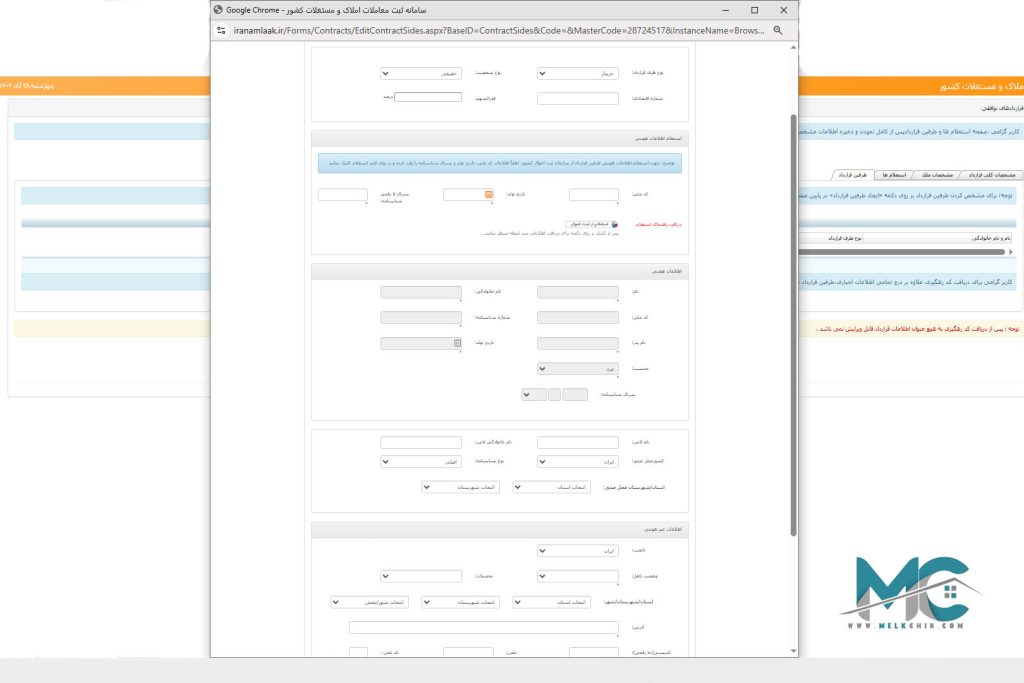Switch to the طرفین قرارداد tab
Image resolution: width=1024 pixels, height=683 pixels.
[x=853, y=174]
